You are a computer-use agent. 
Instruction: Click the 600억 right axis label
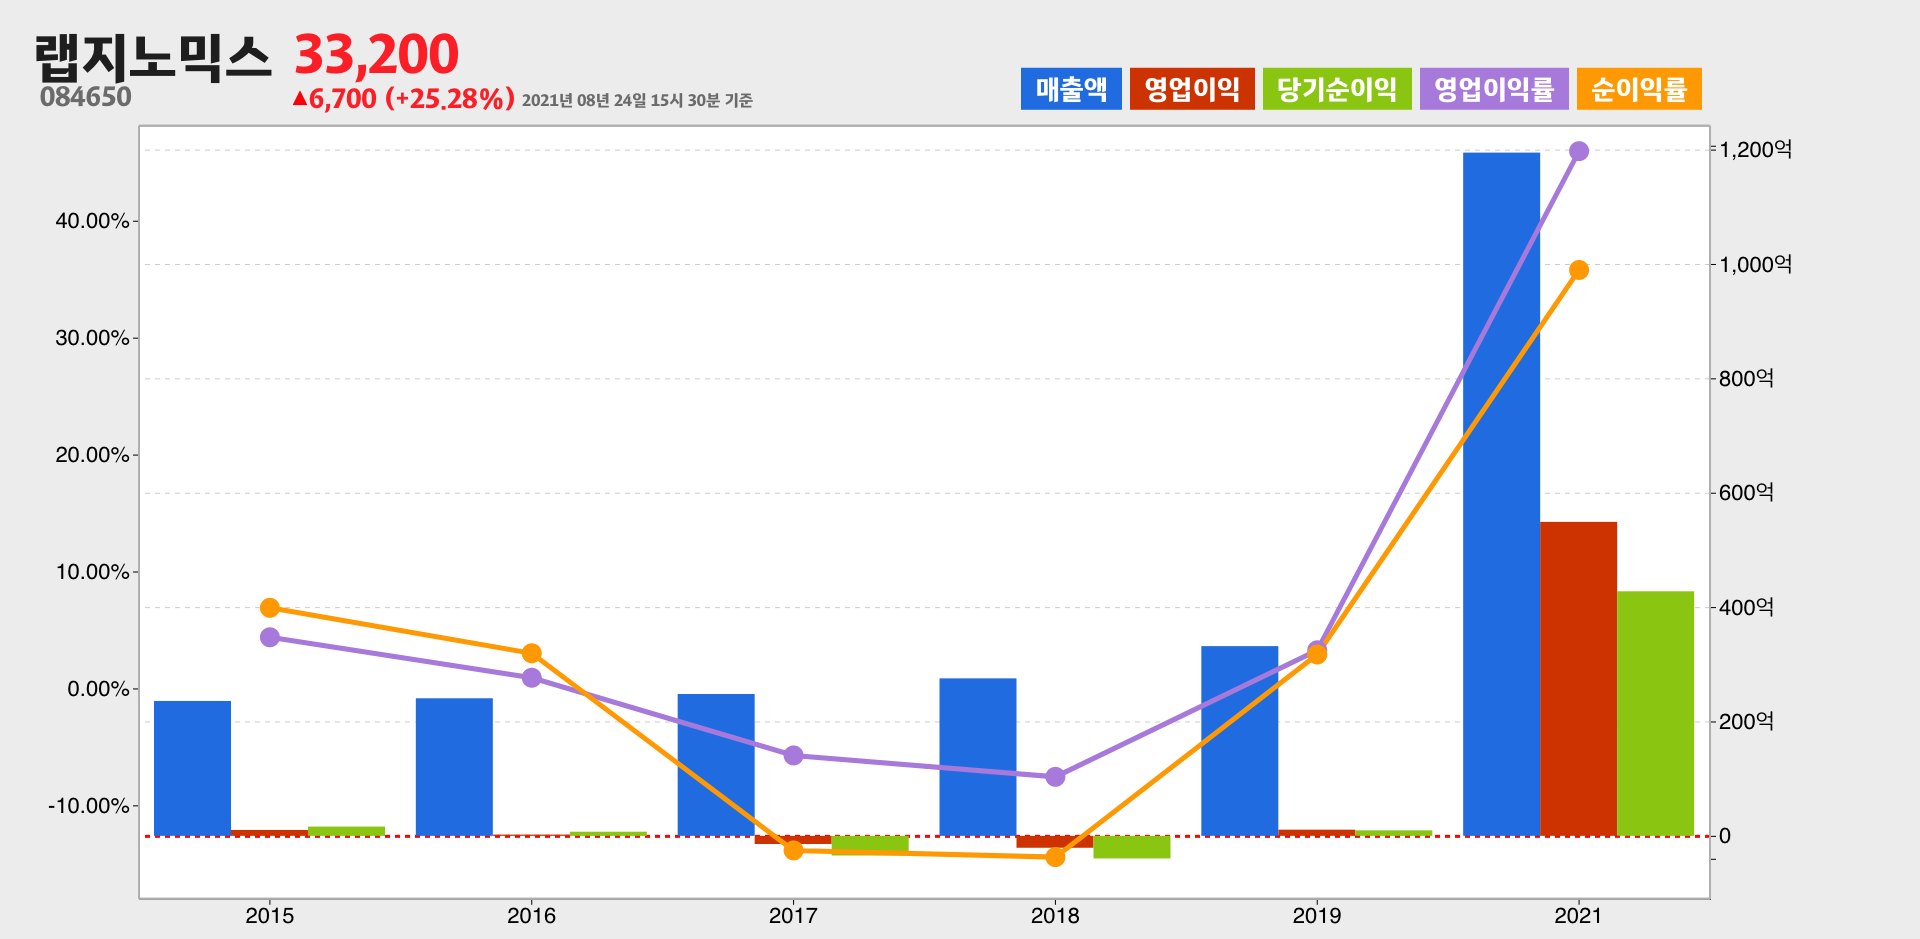click(x=1746, y=493)
